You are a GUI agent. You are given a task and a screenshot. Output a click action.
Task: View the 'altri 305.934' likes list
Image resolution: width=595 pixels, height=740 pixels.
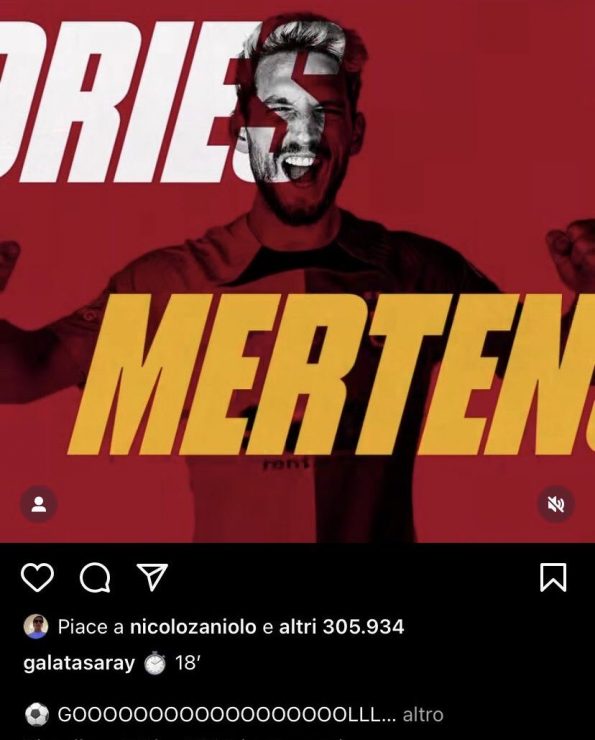pyautogui.click(x=342, y=627)
